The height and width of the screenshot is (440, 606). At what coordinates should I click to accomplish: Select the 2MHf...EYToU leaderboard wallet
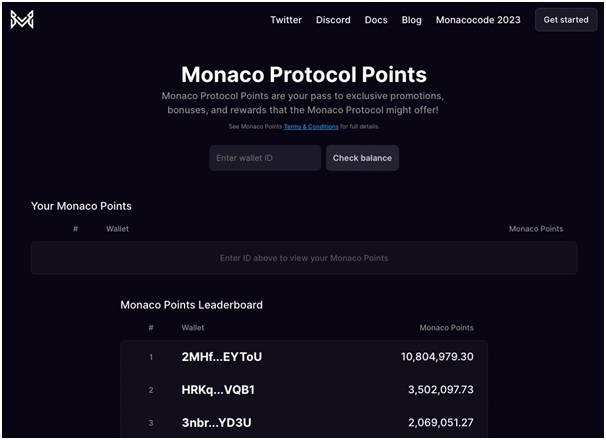pyautogui.click(x=221, y=356)
